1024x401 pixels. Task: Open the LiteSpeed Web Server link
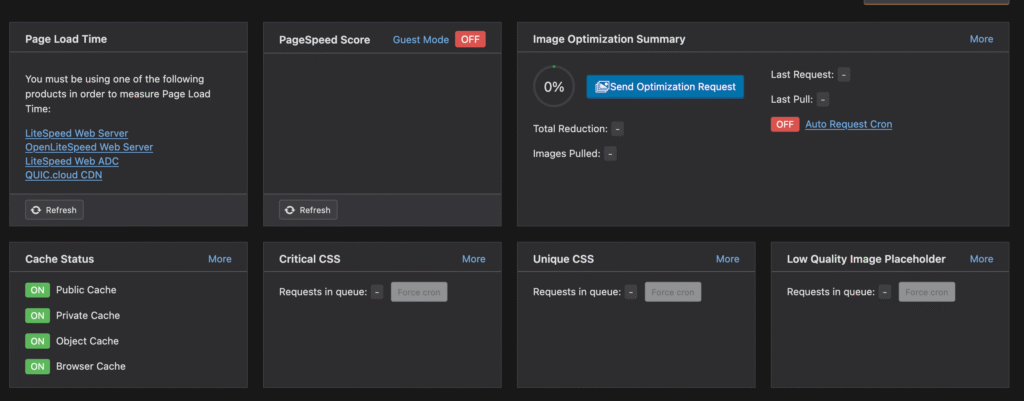click(76, 133)
